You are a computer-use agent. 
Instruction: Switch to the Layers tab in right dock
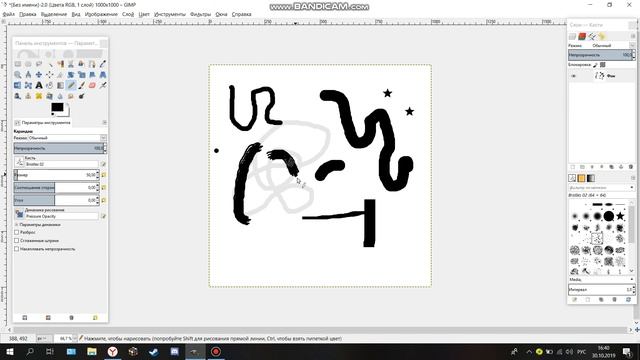573,36
